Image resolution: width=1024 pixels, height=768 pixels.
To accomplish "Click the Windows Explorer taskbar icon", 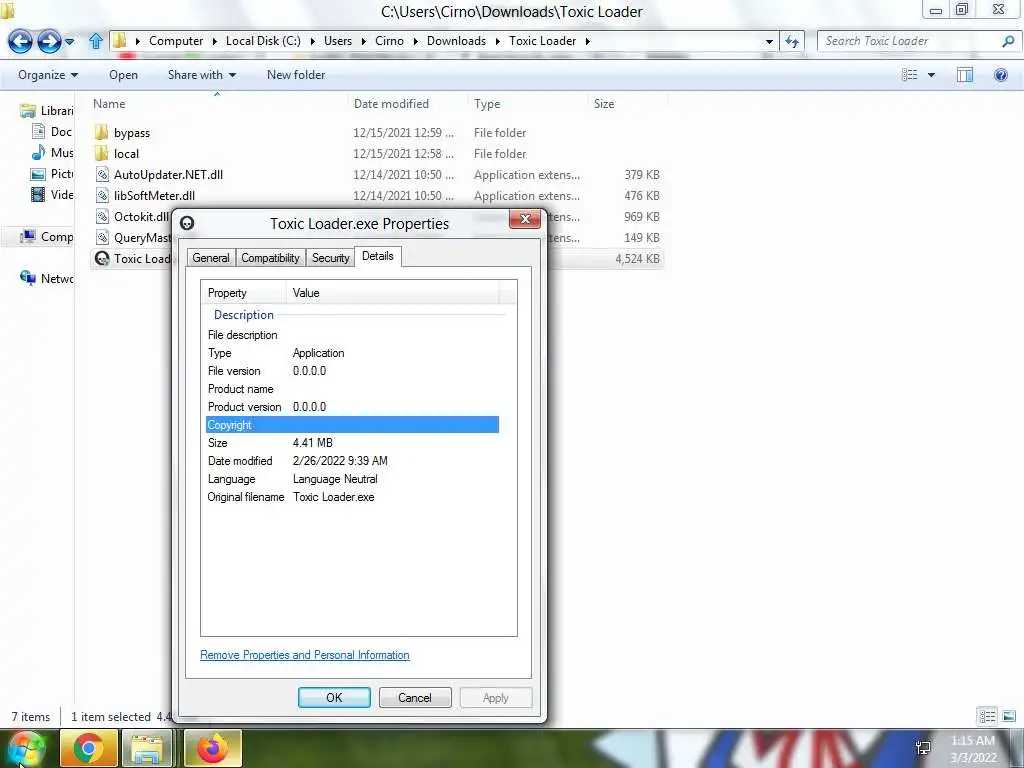I will pyautogui.click(x=148, y=748).
